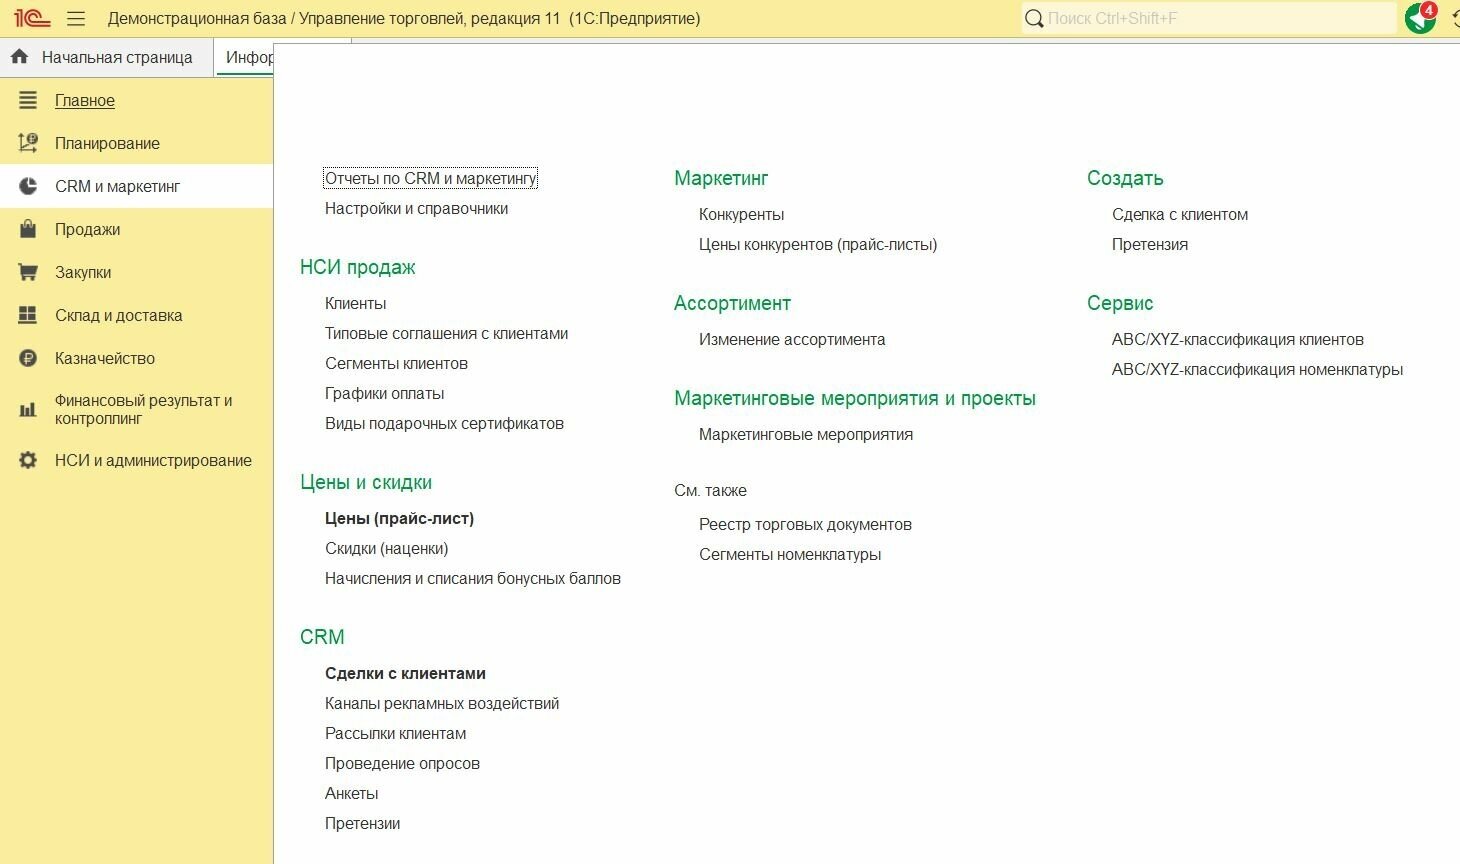Open the Склад и доставка section

coord(118,315)
